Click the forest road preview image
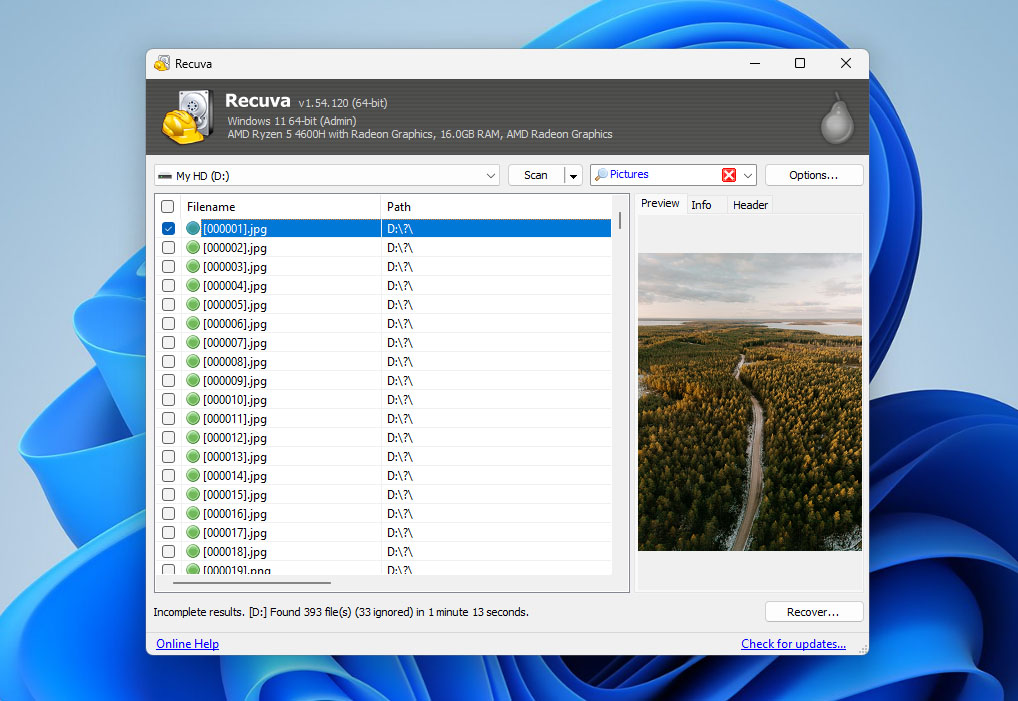The width and height of the screenshot is (1018, 701). tap(749, 401)
